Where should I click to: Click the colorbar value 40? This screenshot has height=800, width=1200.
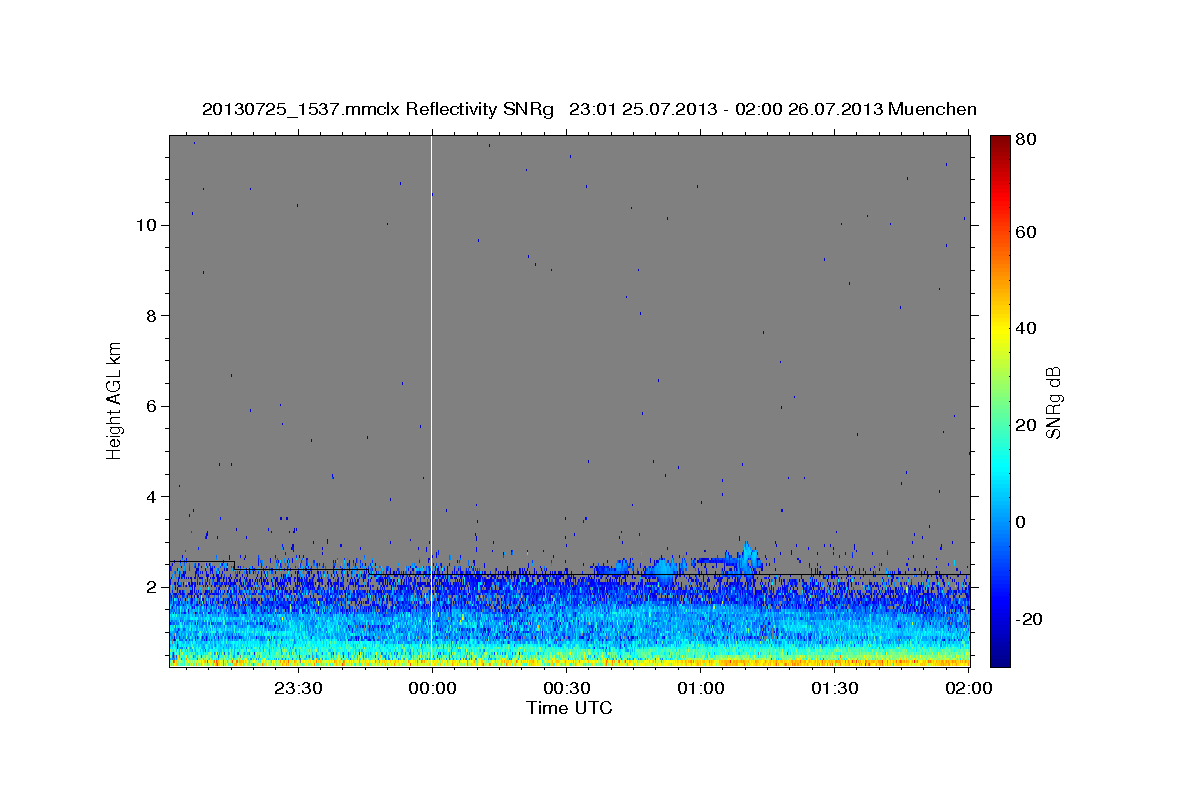[1025, 328]
